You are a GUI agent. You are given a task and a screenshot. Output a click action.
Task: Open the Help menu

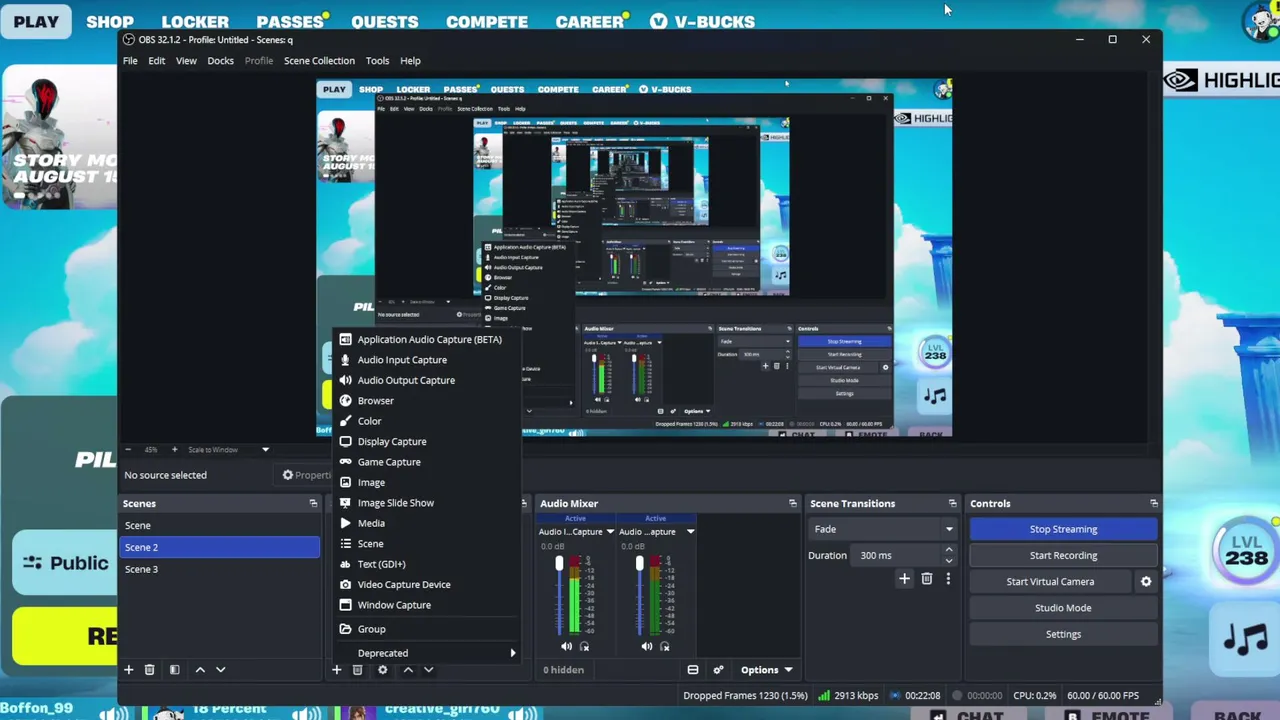pyautogui.click(x=410, y=61)
